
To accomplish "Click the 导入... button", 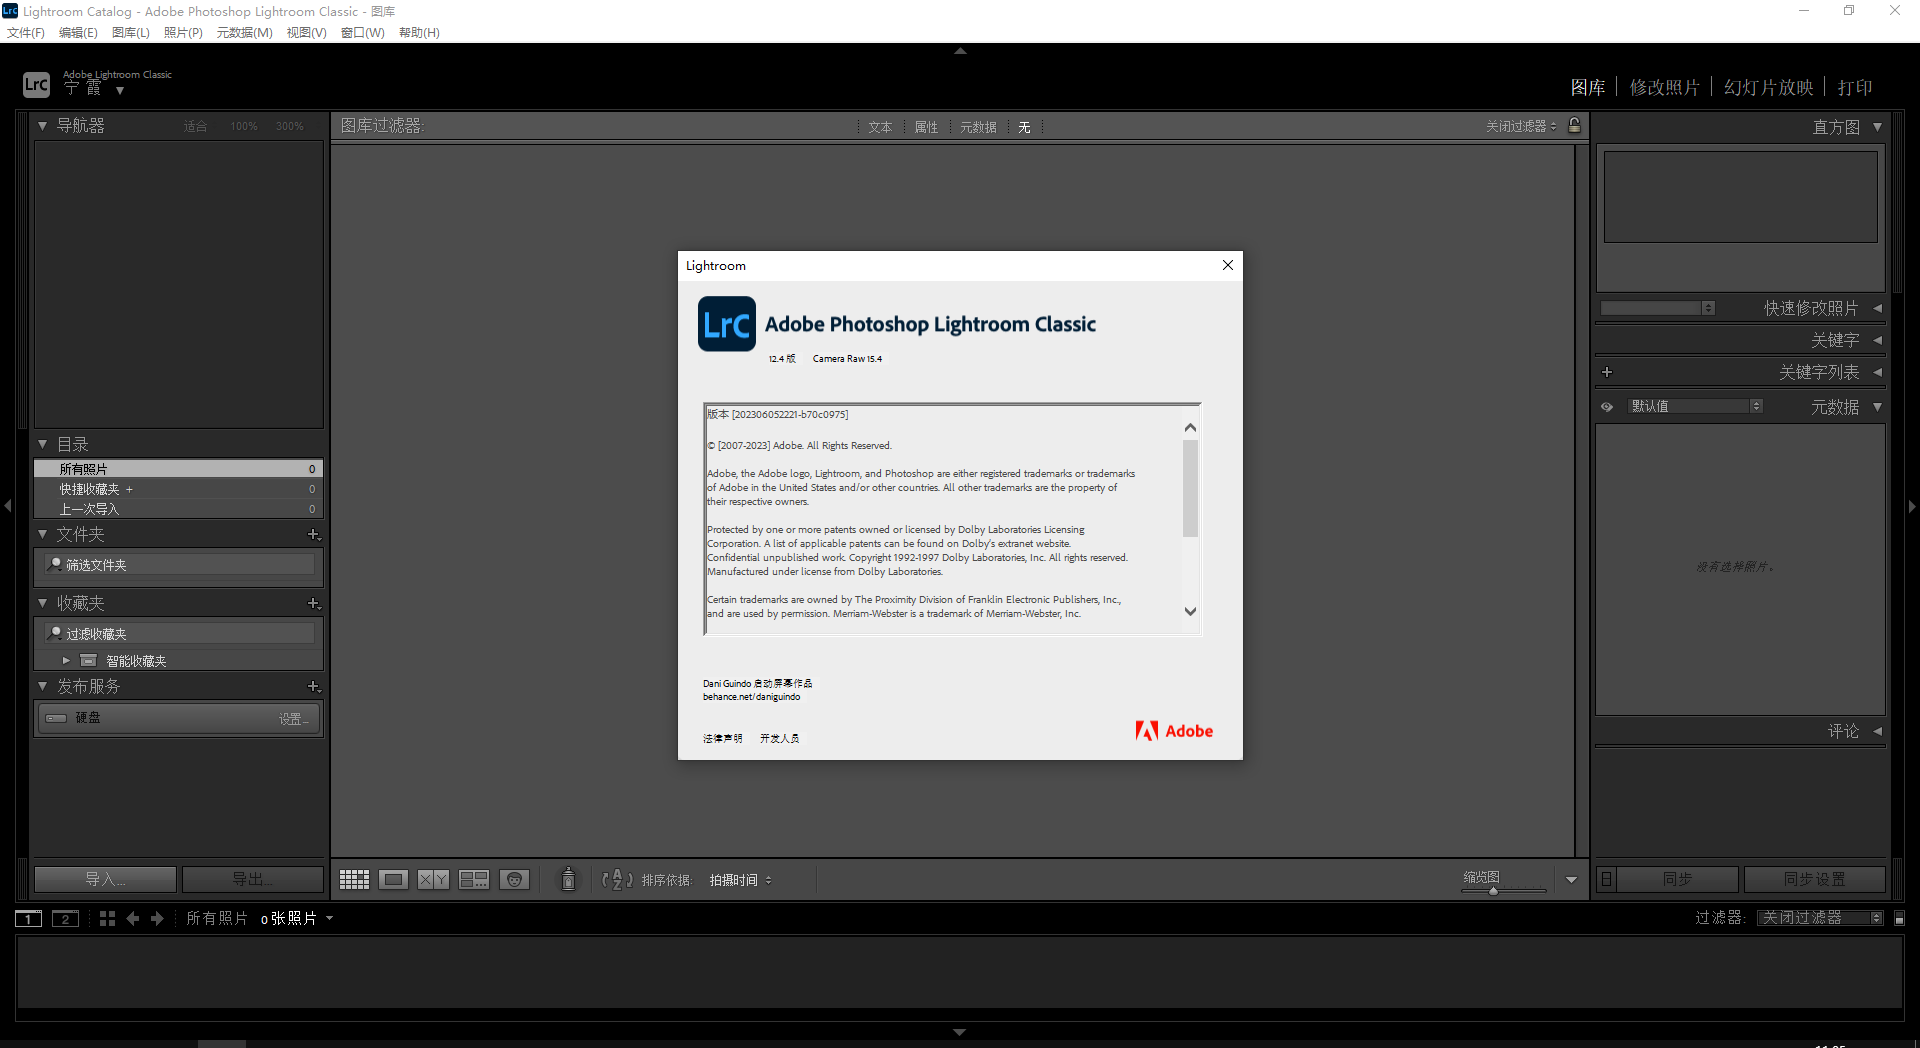I will click(x=105, y=879).
